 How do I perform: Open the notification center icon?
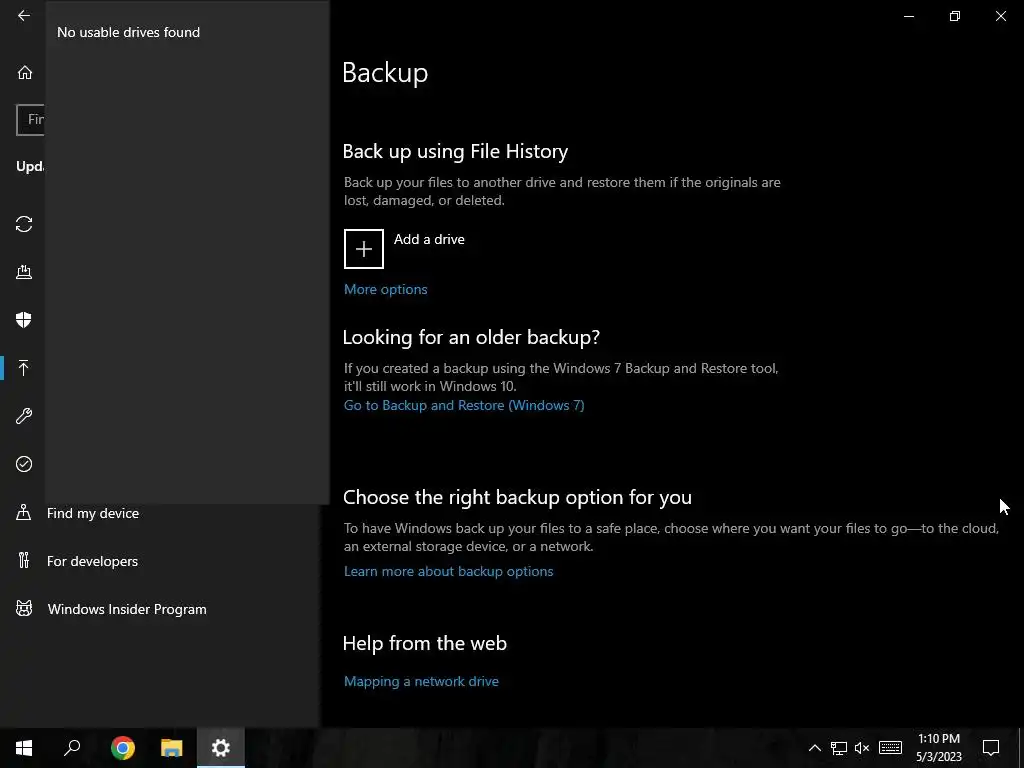pos(991,748)
